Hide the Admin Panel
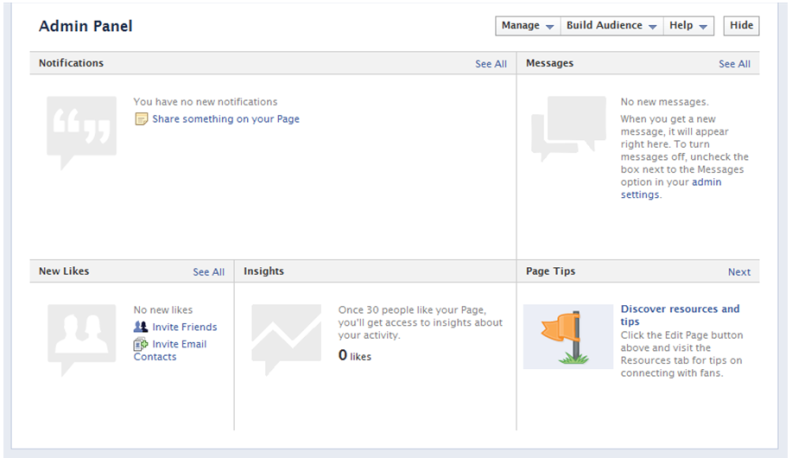792x458 pixels. coord(741,26)
